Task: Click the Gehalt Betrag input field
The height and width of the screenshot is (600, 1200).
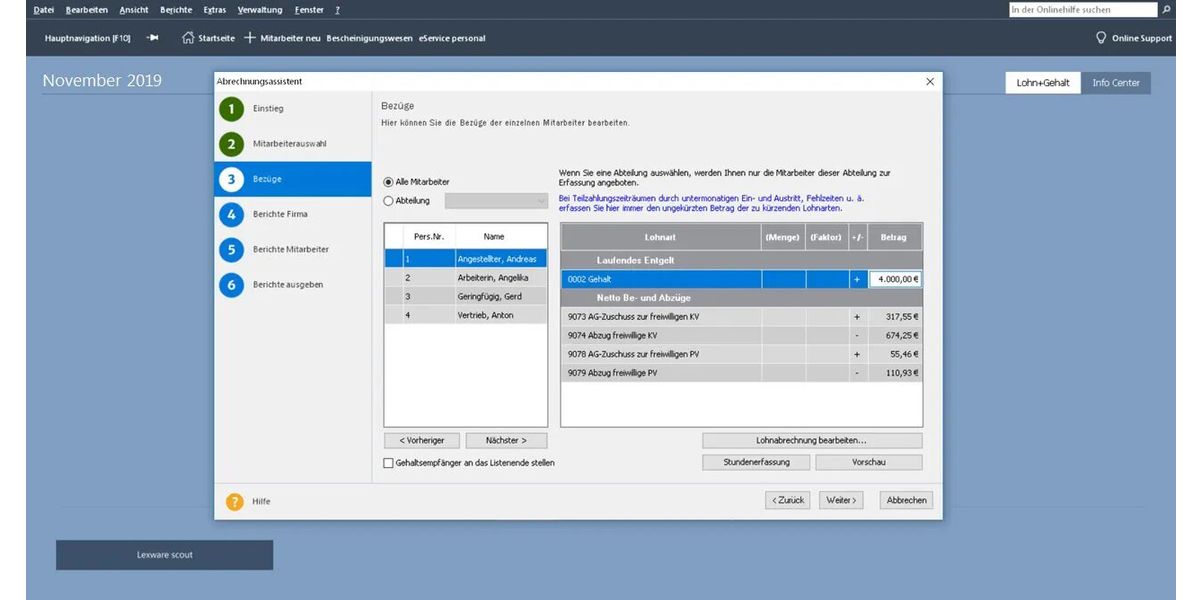Action: [894, 280]
